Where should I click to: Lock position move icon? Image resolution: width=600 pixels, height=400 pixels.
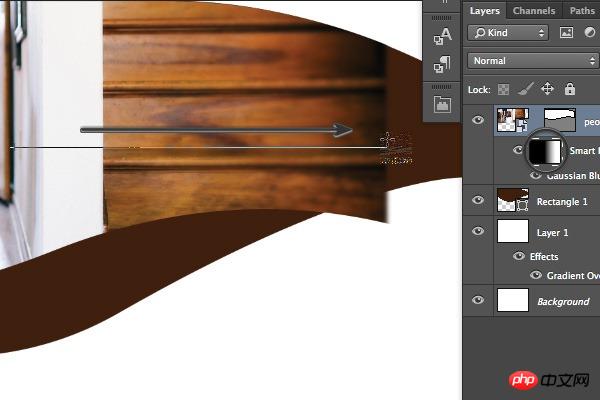click(548, 89)
